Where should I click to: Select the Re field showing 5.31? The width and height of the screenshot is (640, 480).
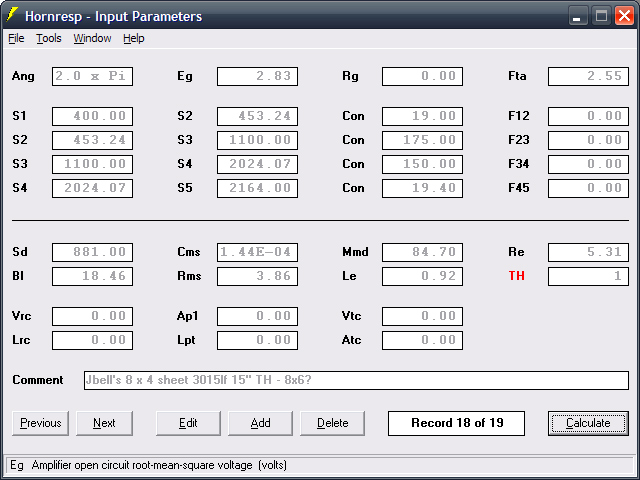(x=588, y=252)
